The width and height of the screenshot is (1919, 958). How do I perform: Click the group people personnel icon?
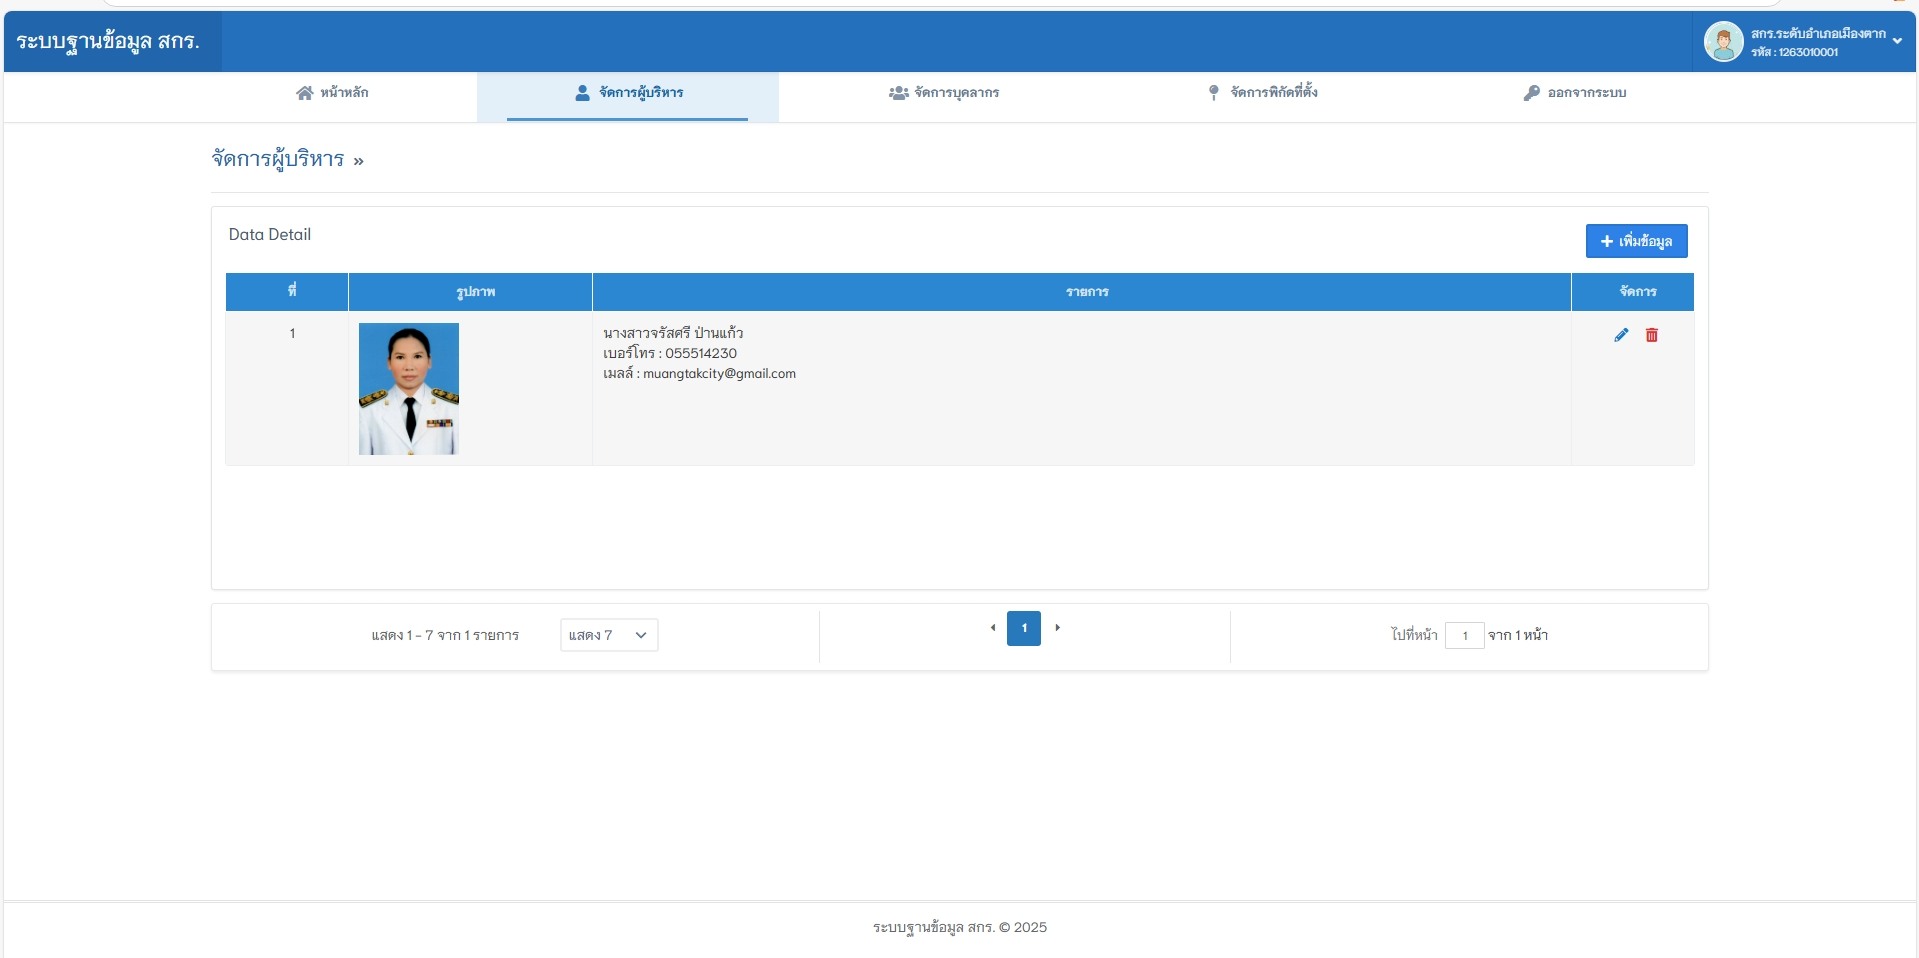898,93
